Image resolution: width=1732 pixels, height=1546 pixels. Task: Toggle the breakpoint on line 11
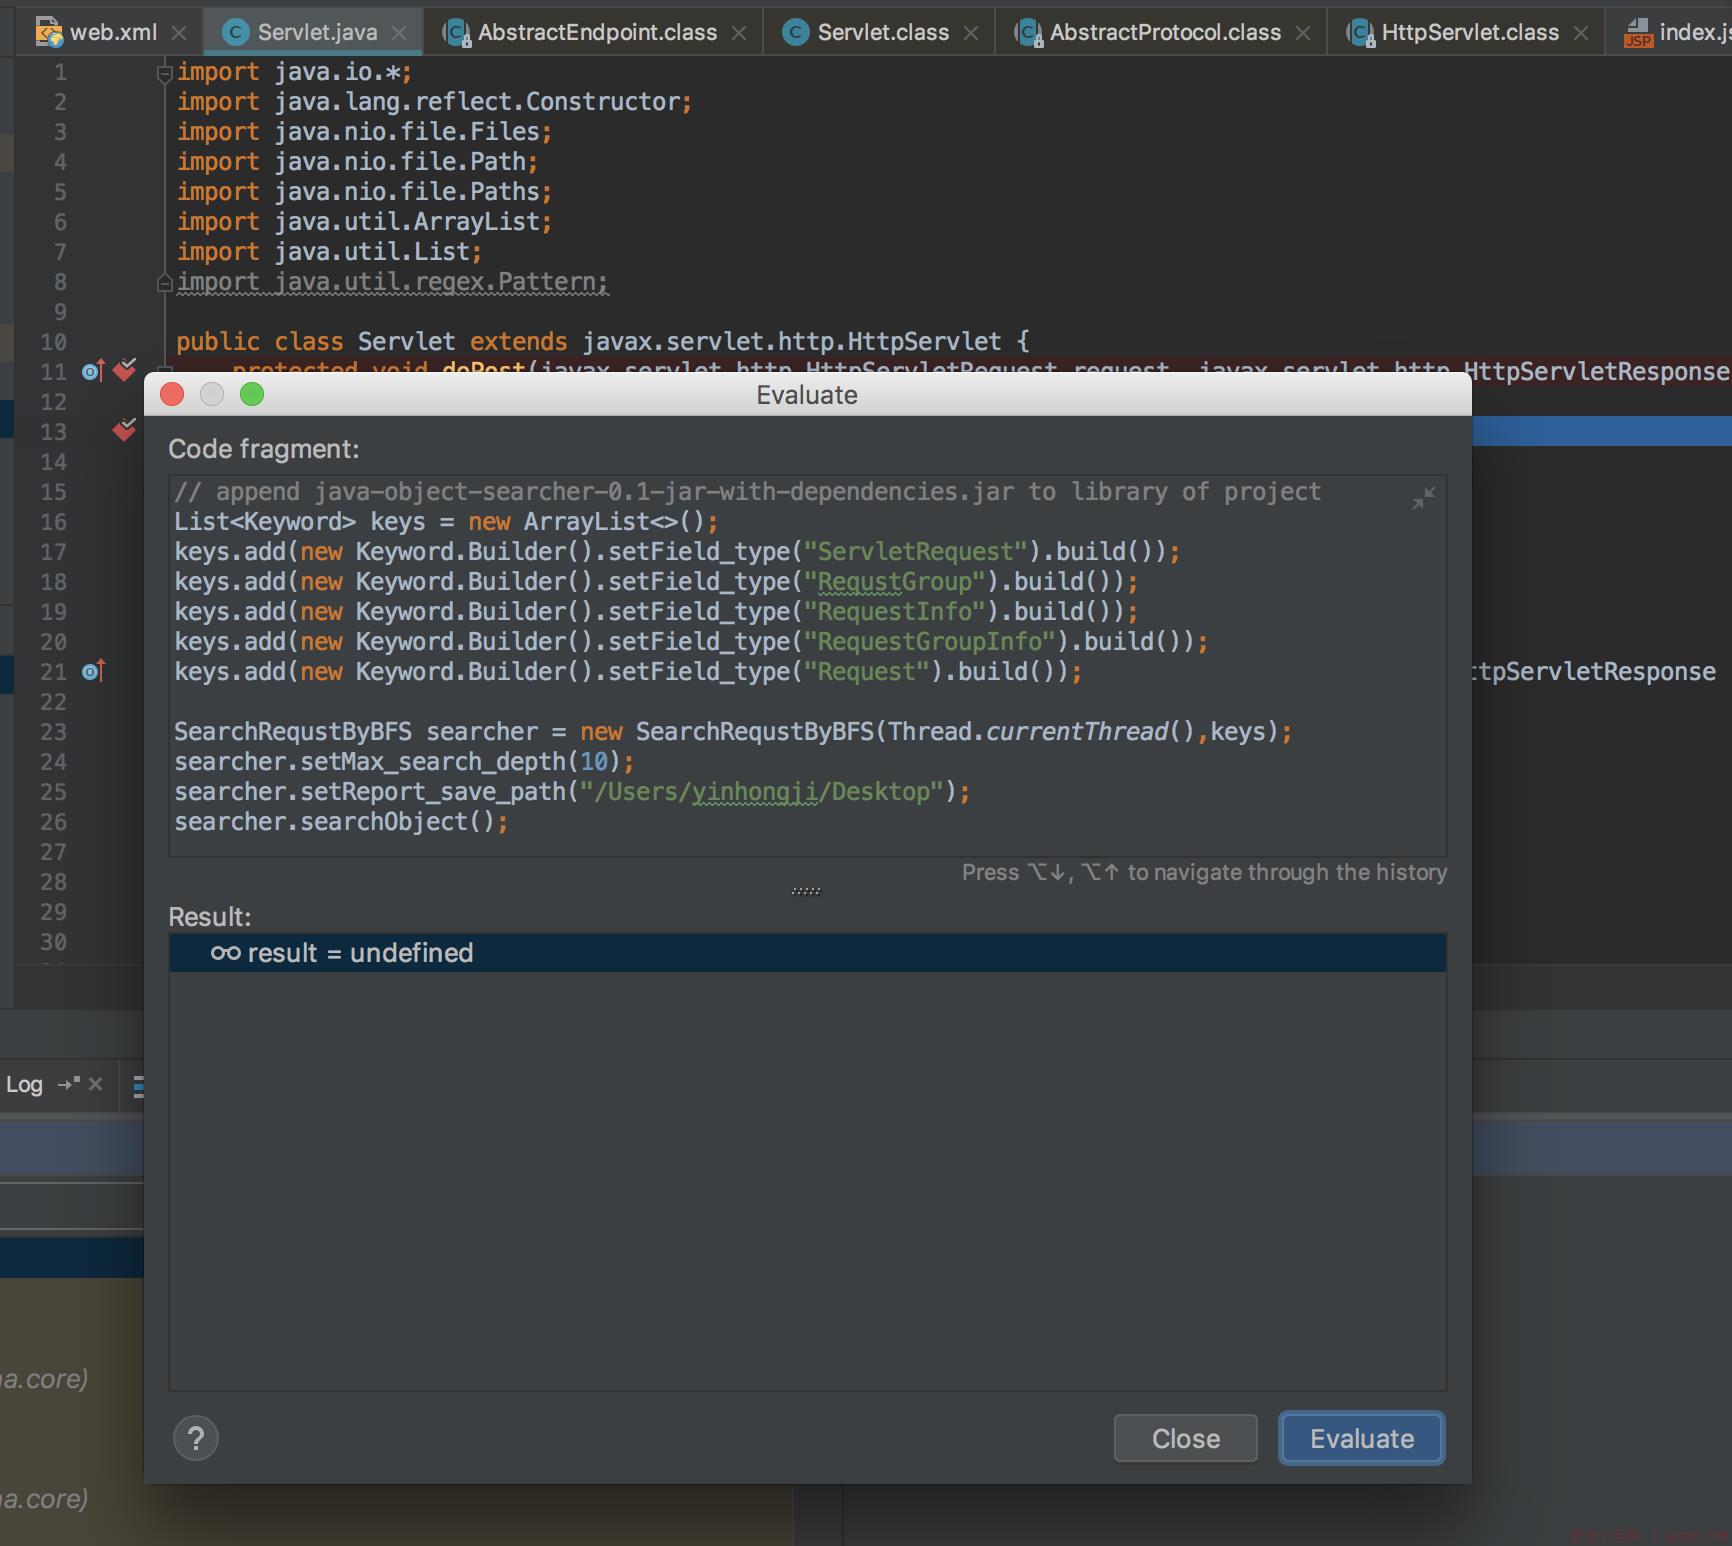[x=125, y=370]
